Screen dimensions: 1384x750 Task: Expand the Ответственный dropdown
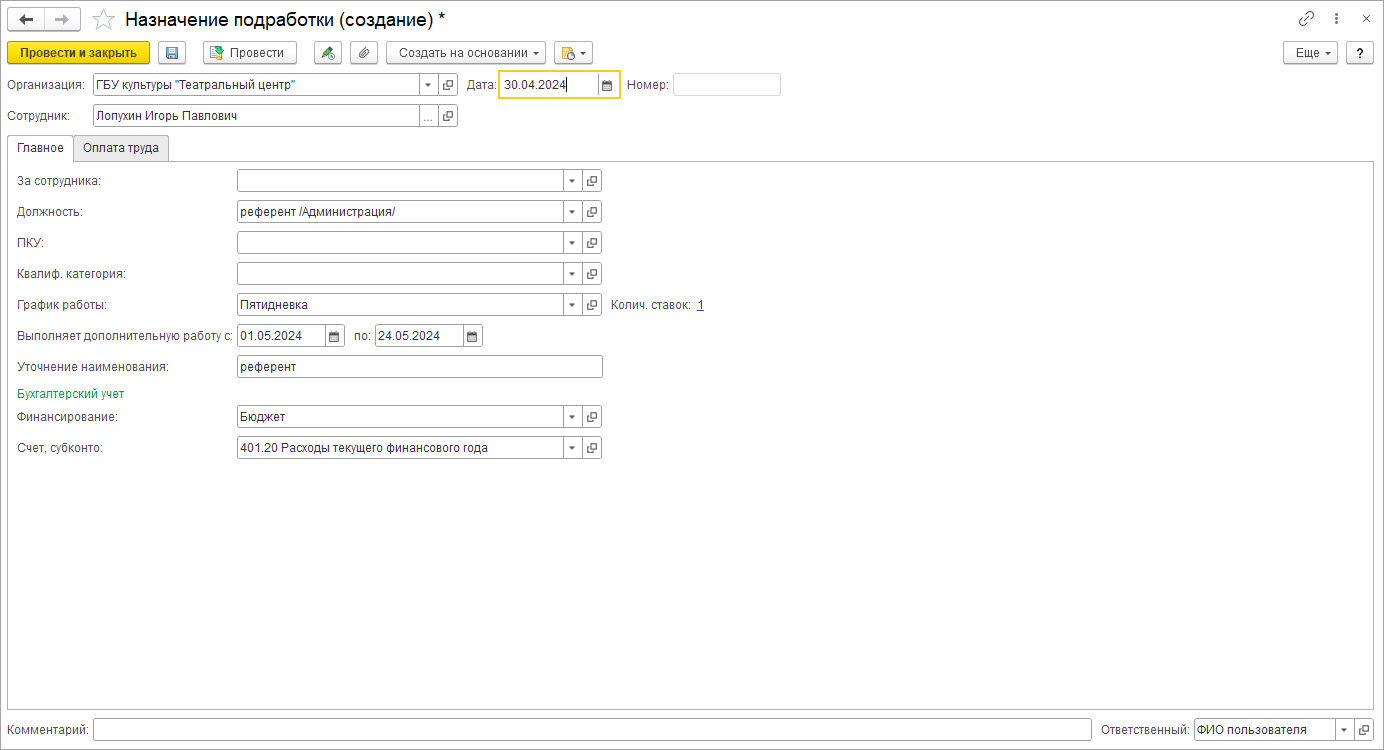(1345, 730)
